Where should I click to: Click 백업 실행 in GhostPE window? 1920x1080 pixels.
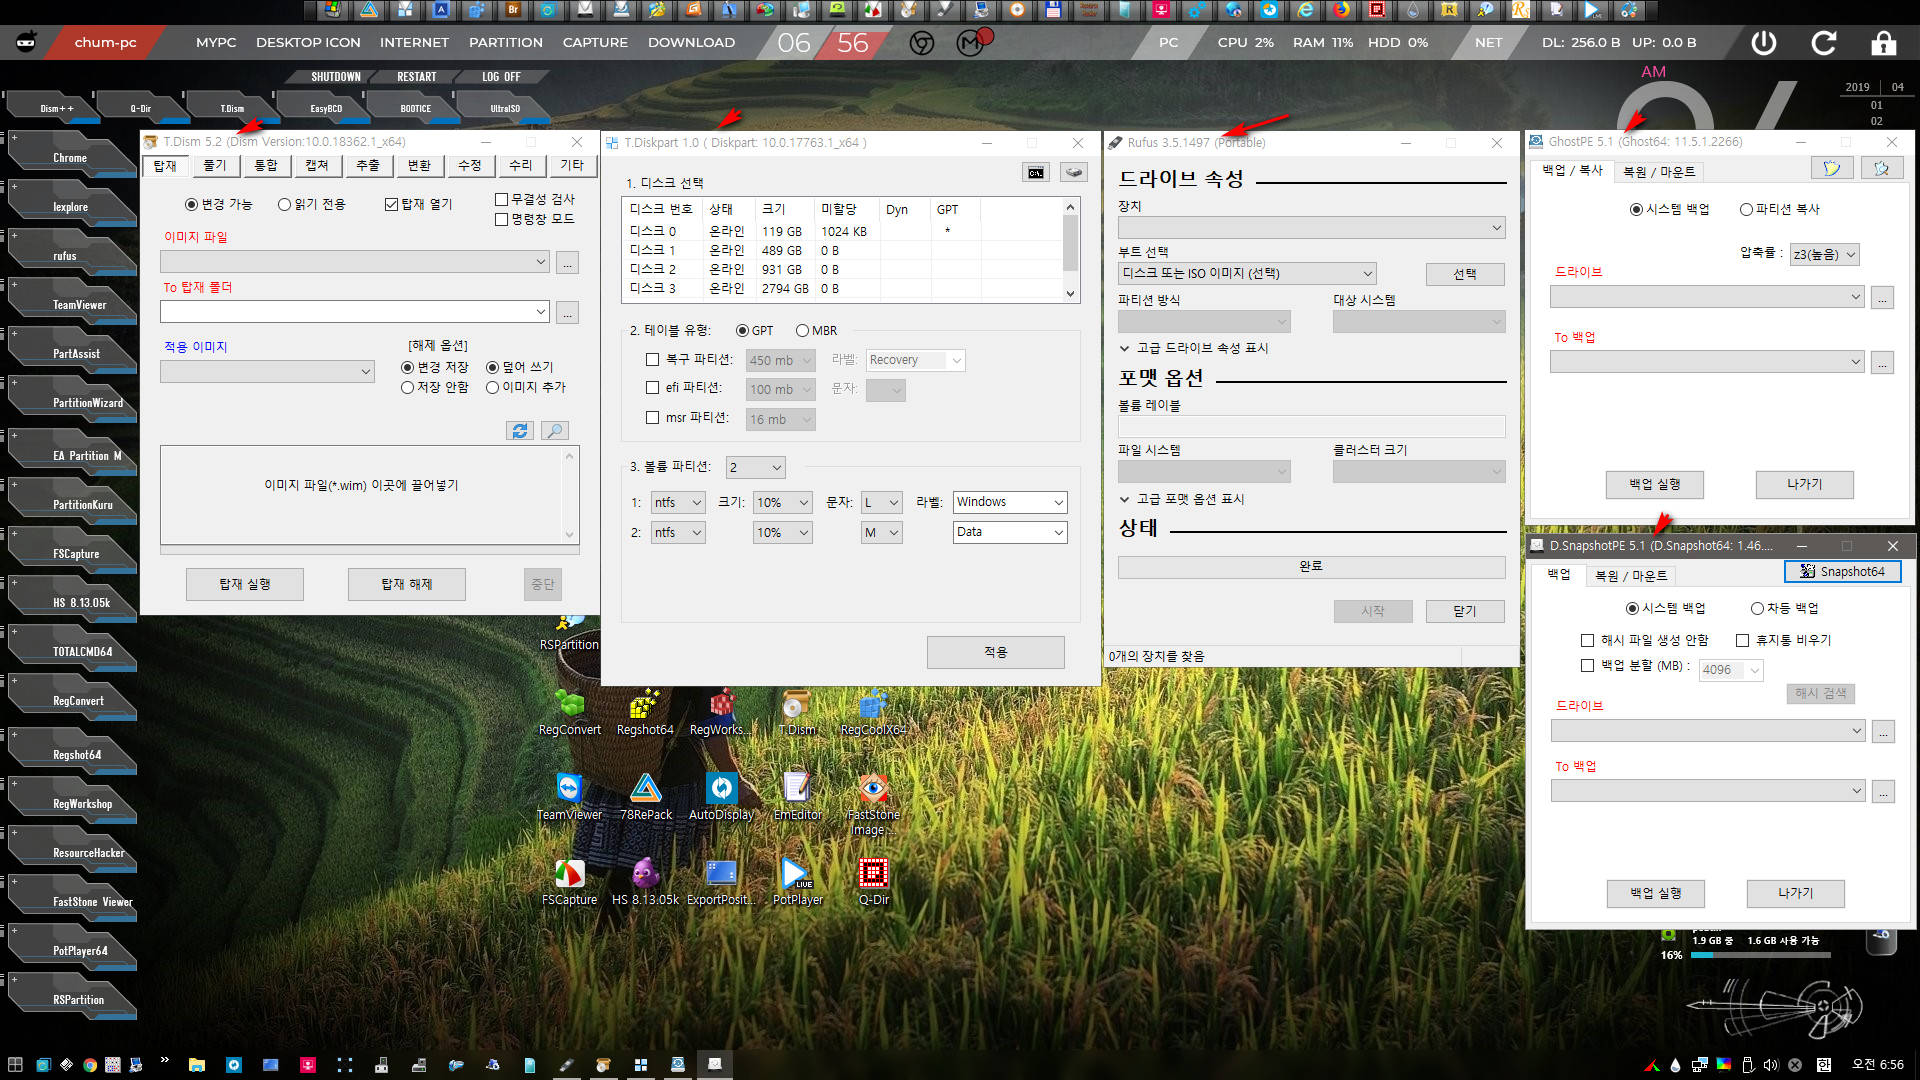click(x=1654, y=484)
